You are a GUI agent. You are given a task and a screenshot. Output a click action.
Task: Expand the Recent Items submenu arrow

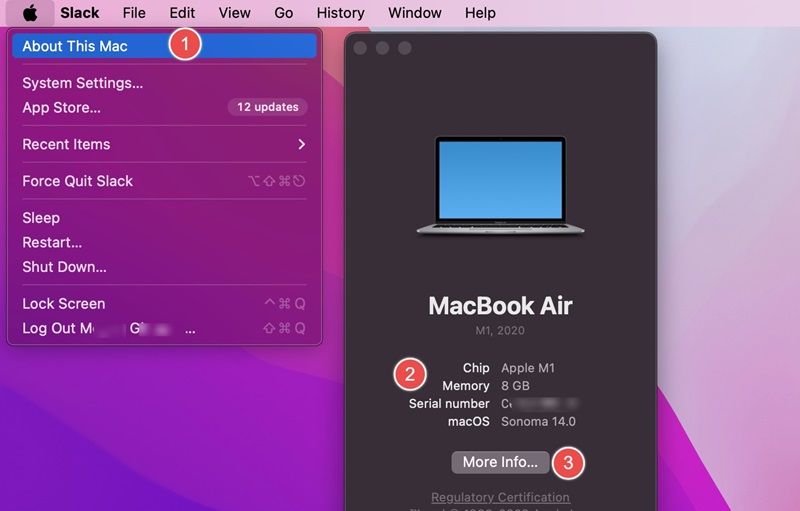tap(302, 144)
